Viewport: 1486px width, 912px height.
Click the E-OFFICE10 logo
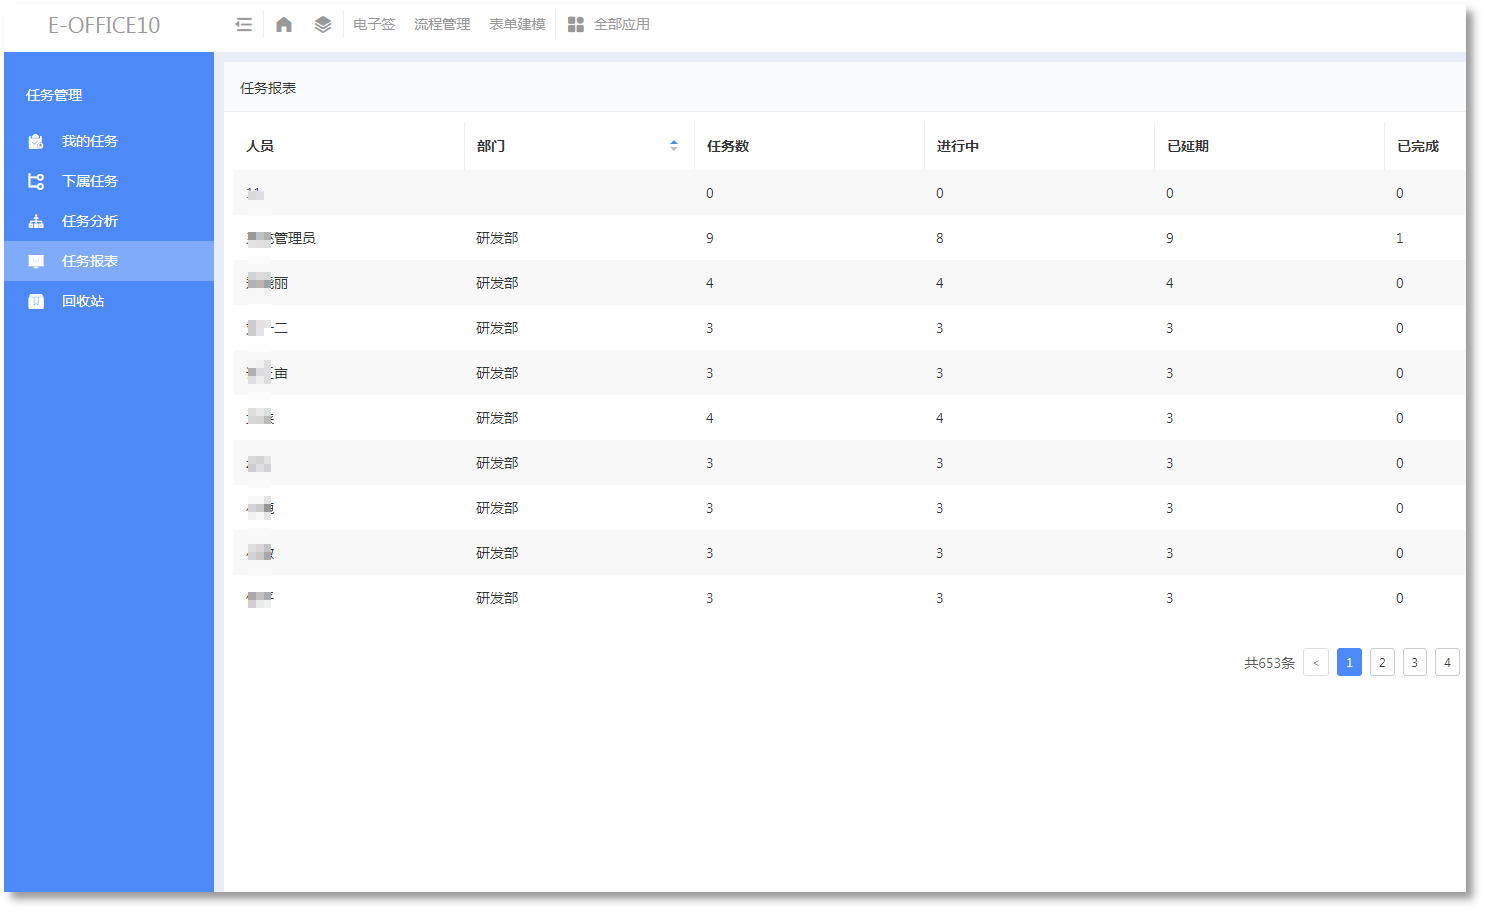click(x=104, y=25)
